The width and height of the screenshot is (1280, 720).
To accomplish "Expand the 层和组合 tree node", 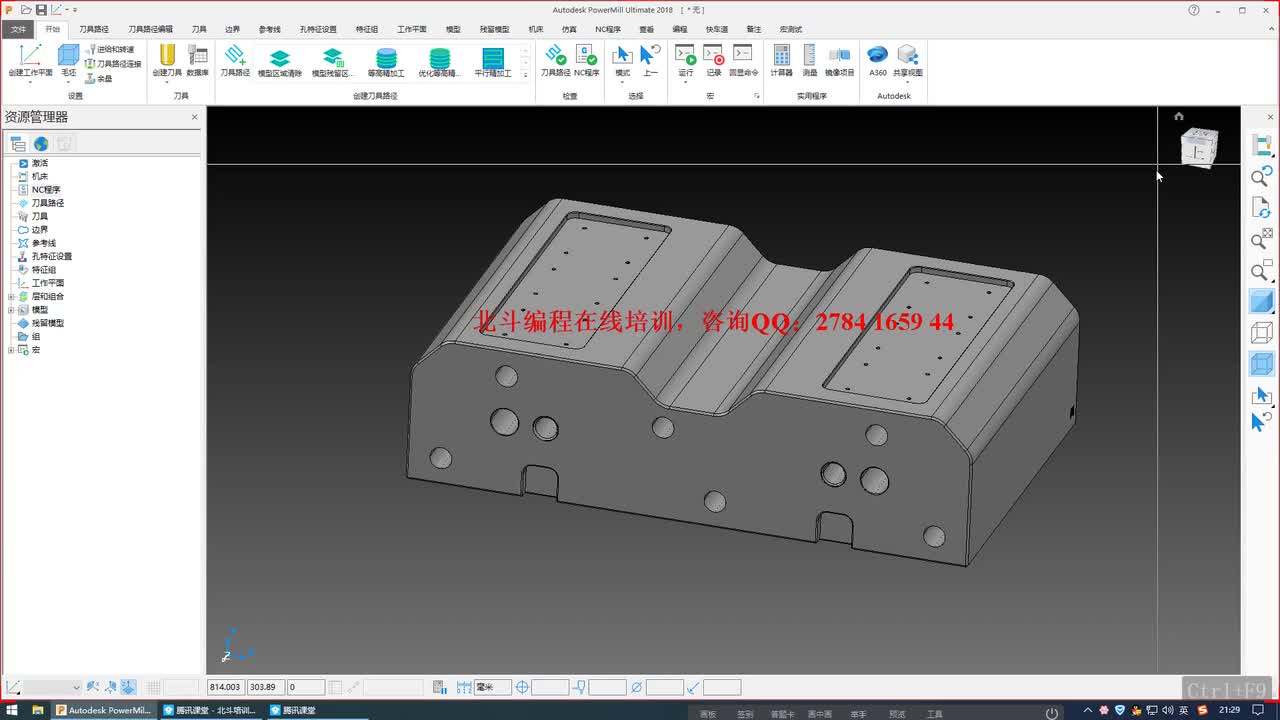I will click(x=11, y=297).
